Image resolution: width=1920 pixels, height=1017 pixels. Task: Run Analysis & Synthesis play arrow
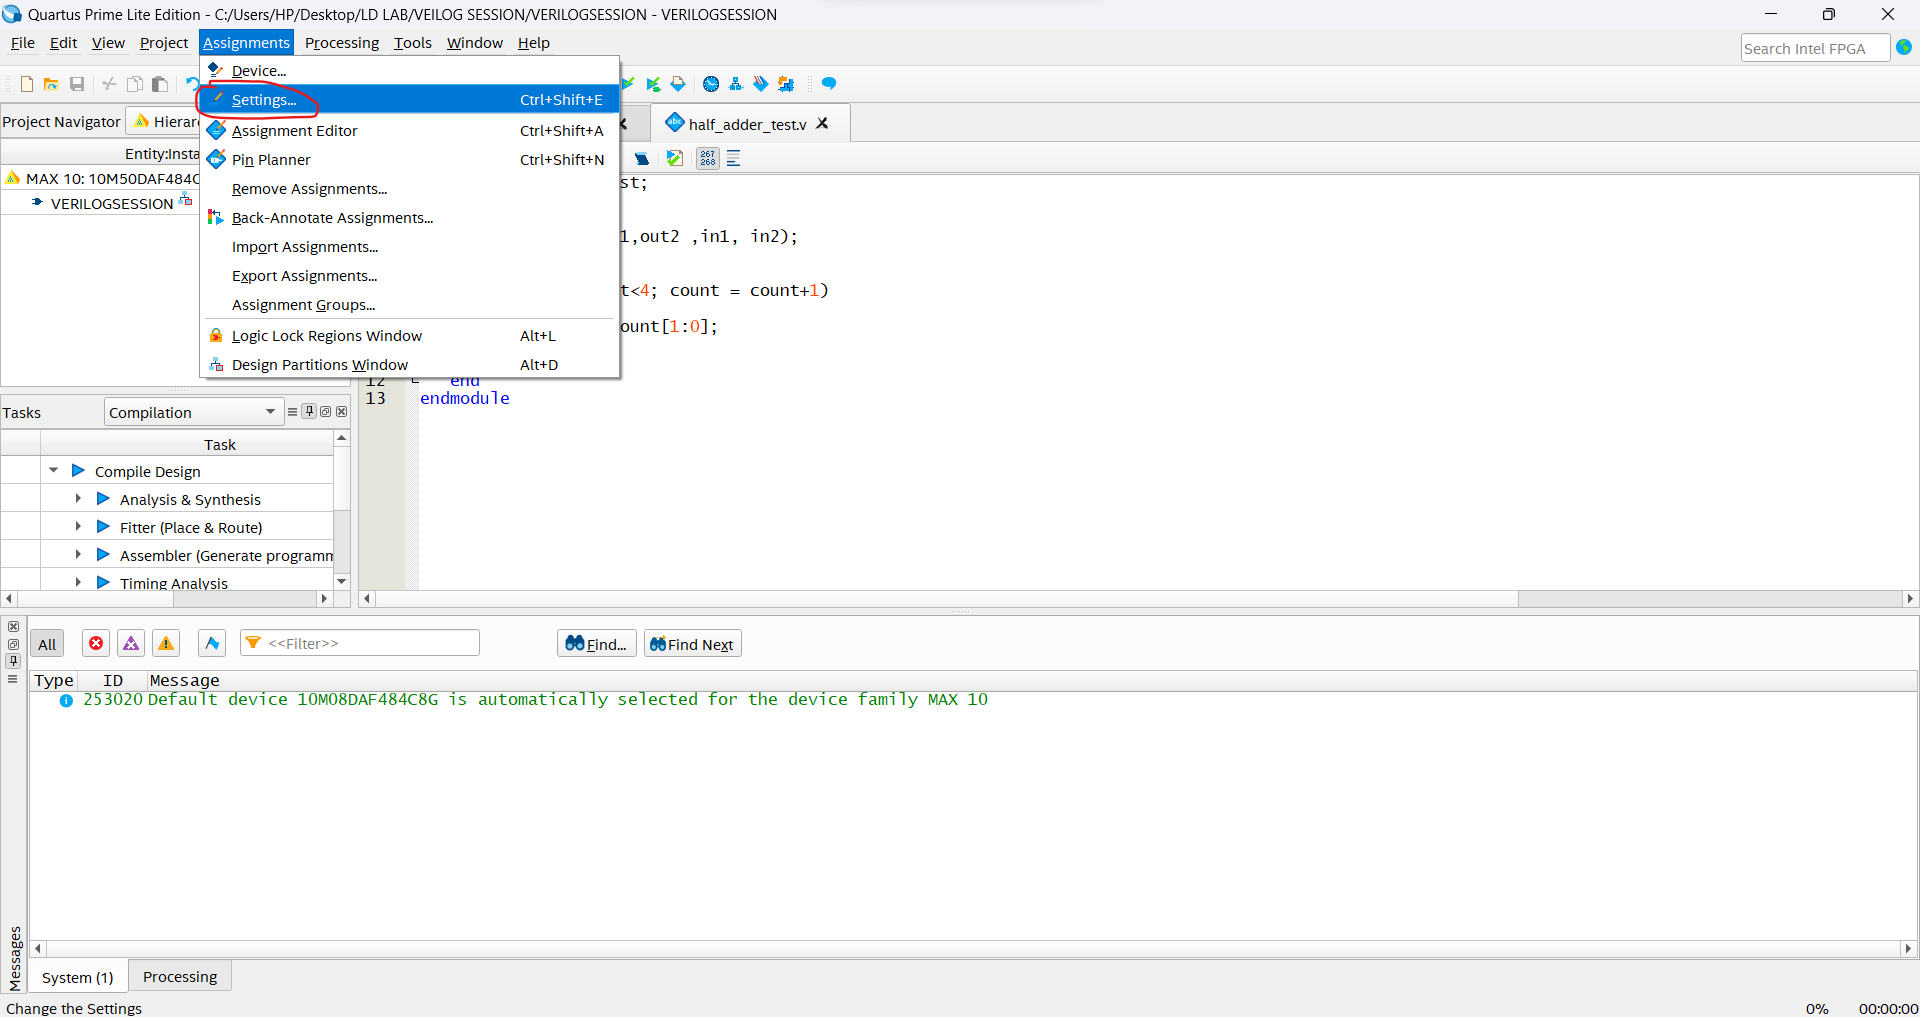(103, 498)
